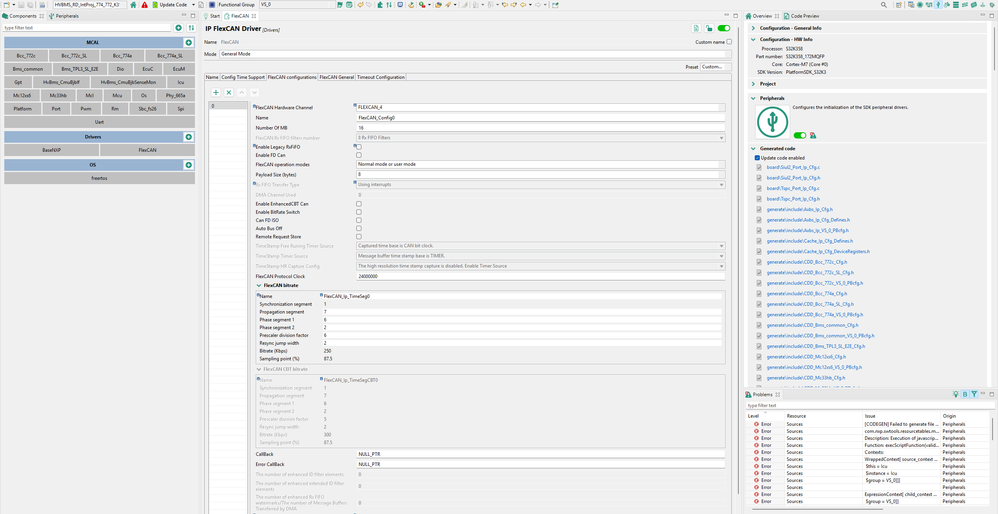Select the Bcc_772c component button
The image size is (998, 514).
click(x=28, y=56)
